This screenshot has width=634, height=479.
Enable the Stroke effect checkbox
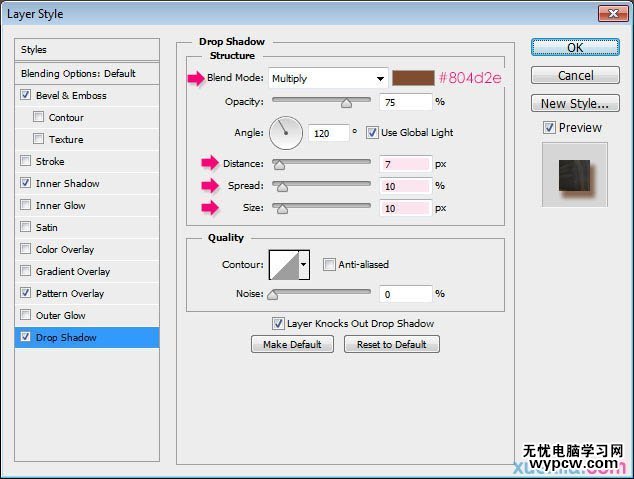[x=25, y=161]
